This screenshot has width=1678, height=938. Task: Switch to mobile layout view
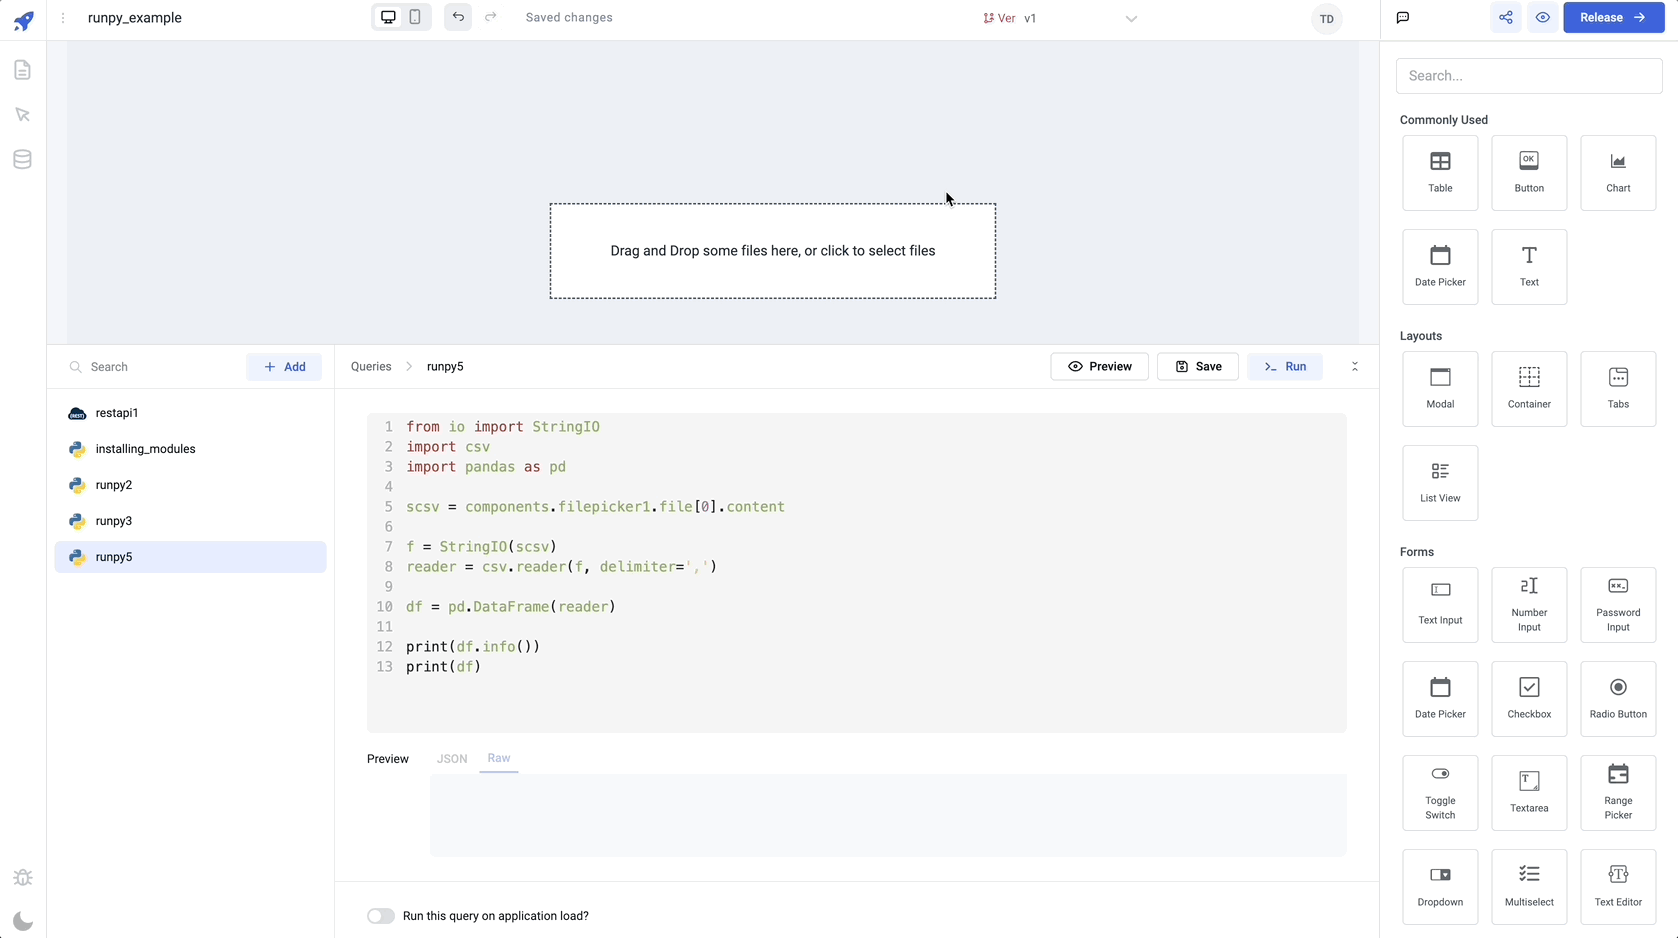[x=415, y=17]
